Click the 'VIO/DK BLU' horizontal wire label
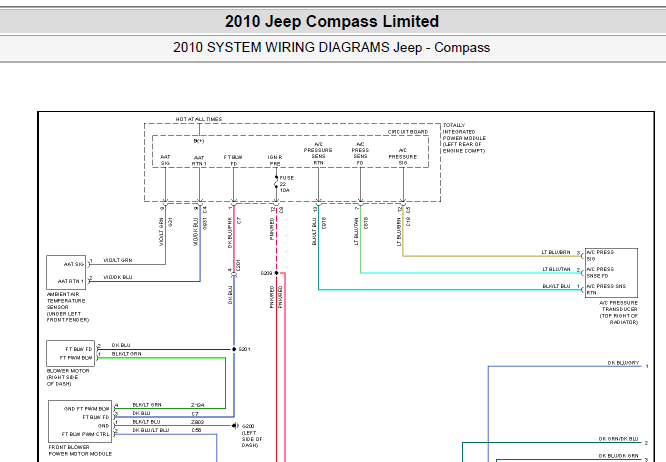The width and height of the screenshot is (666, 462). click(x=118, y=277)
